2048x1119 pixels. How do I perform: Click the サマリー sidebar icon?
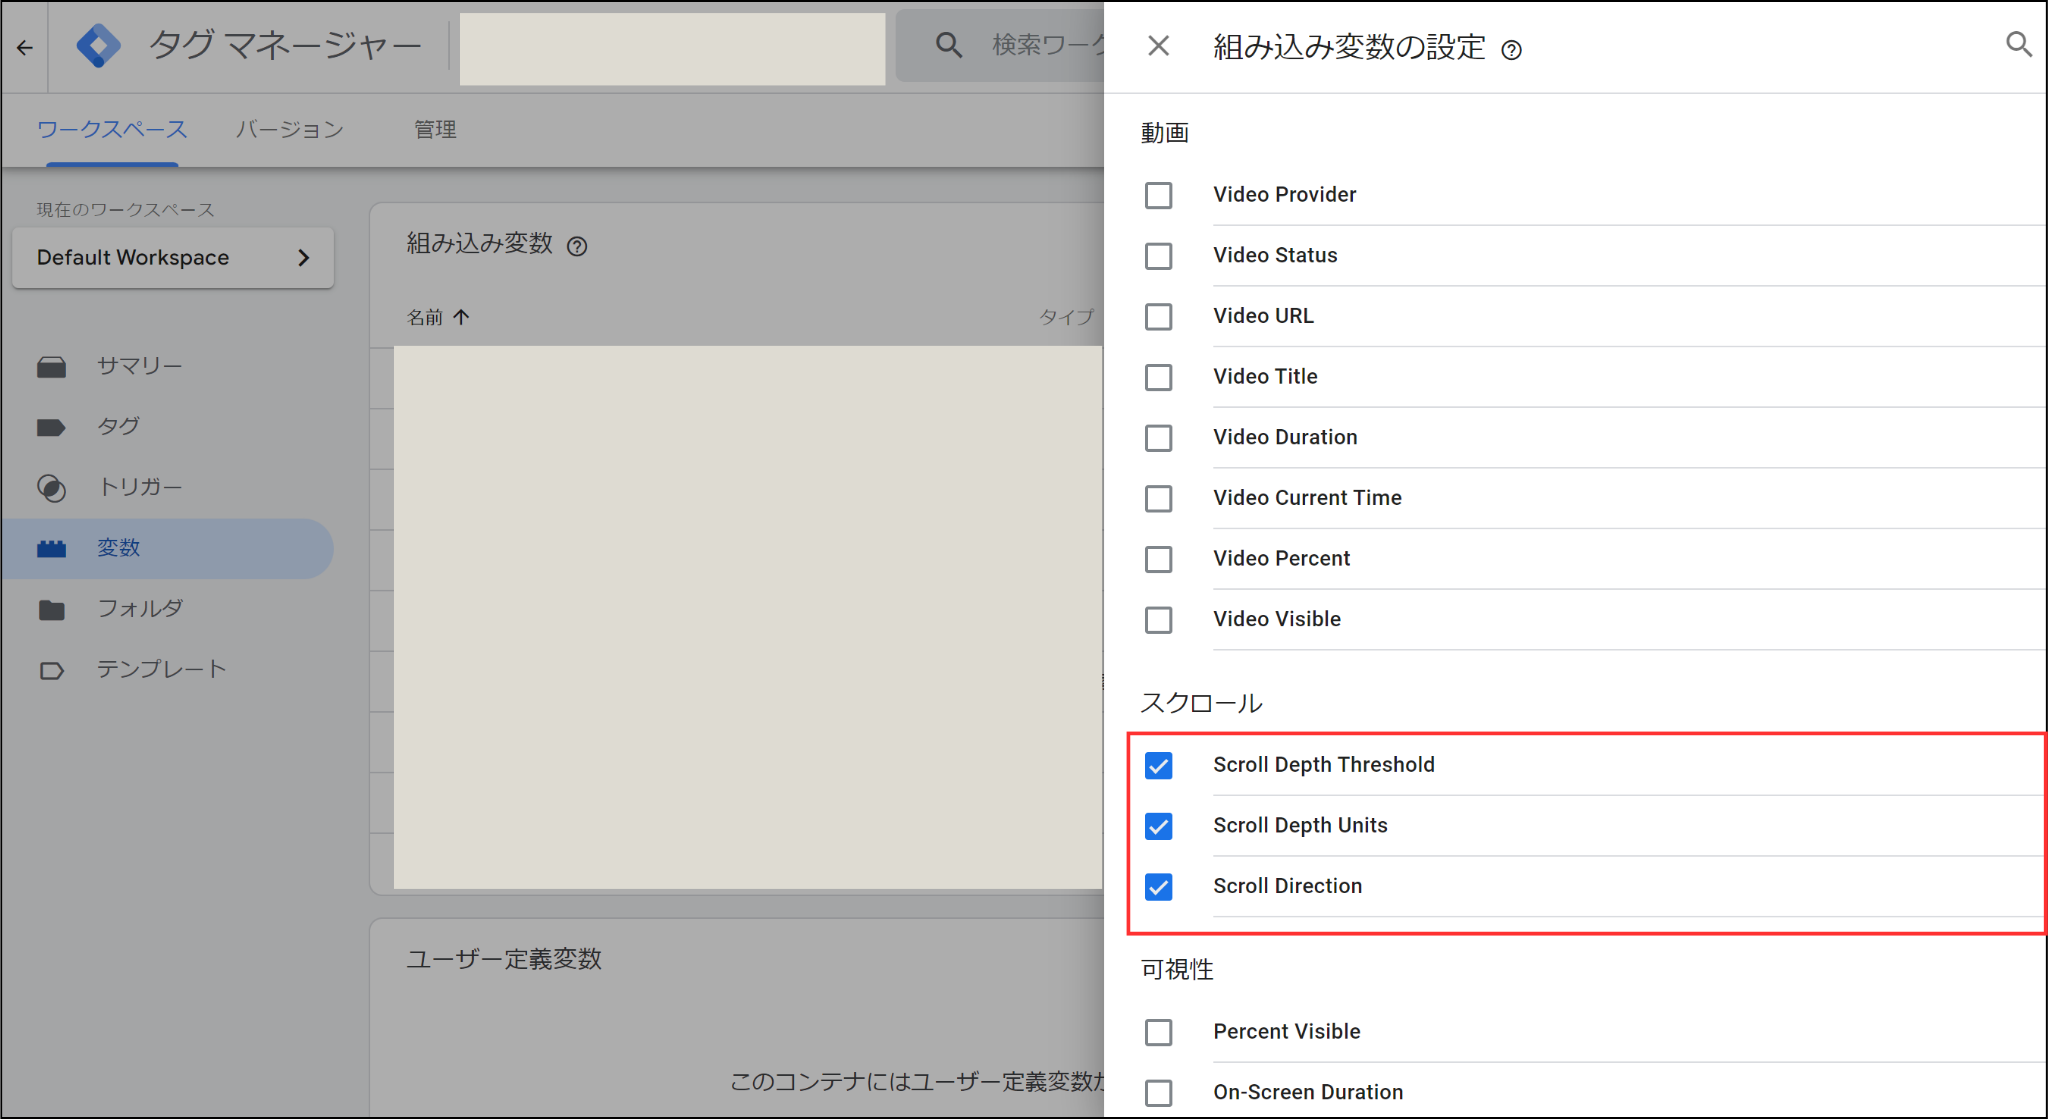51,367
